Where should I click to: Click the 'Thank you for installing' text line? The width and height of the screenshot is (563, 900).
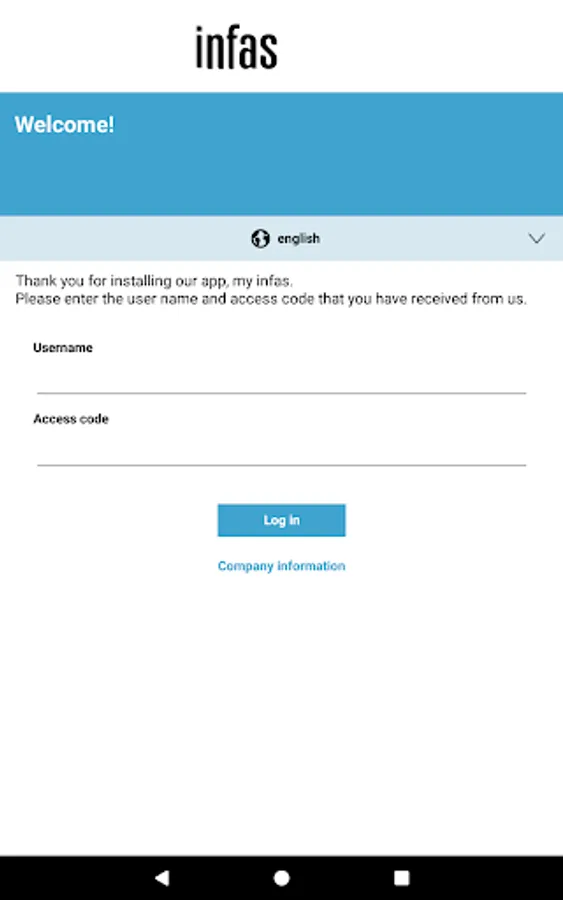pyautogui.click(x=154, y=281)
